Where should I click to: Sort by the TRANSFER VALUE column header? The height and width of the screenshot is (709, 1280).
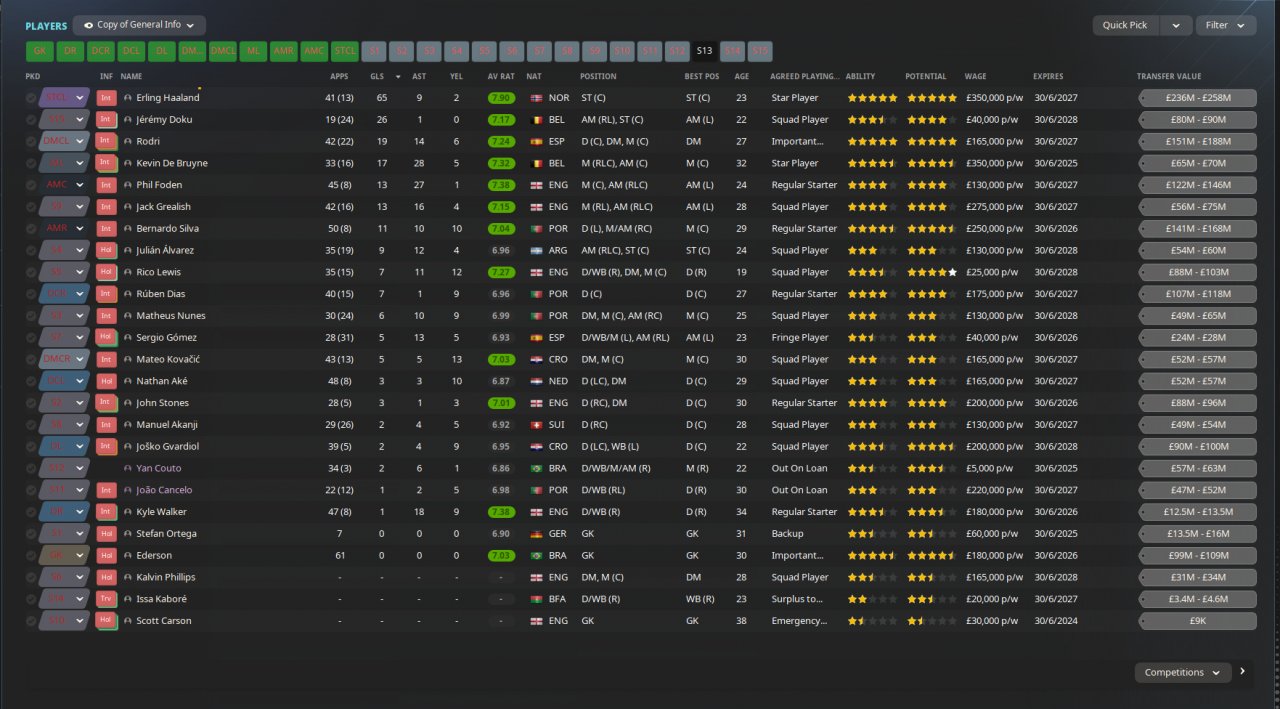click(x=1169, y=76)
